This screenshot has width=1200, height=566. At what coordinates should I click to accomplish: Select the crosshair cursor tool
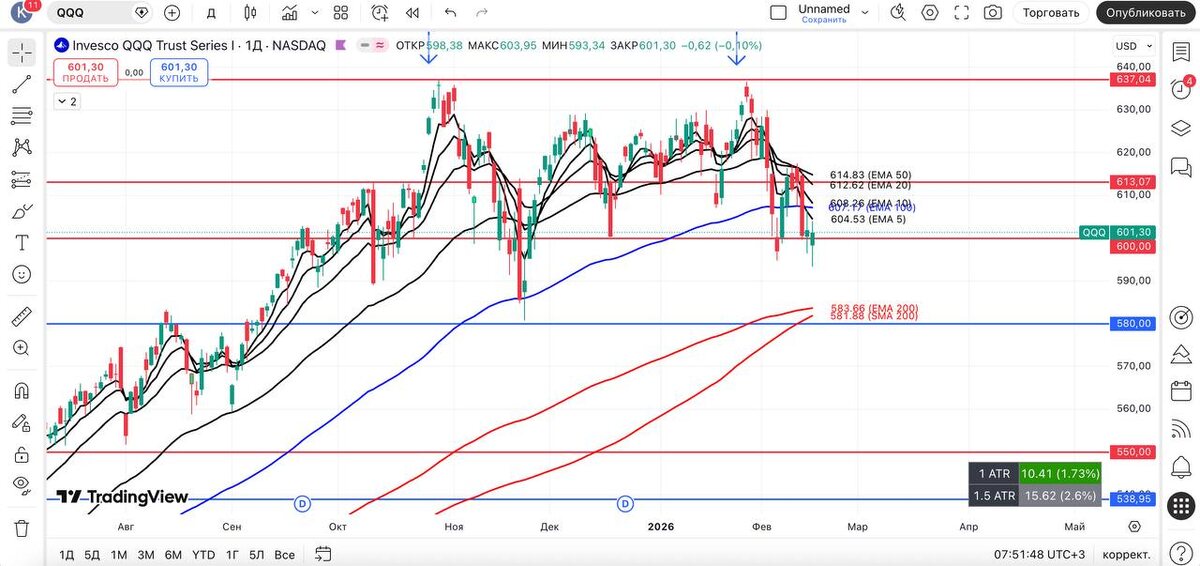[x=21, y=52]
